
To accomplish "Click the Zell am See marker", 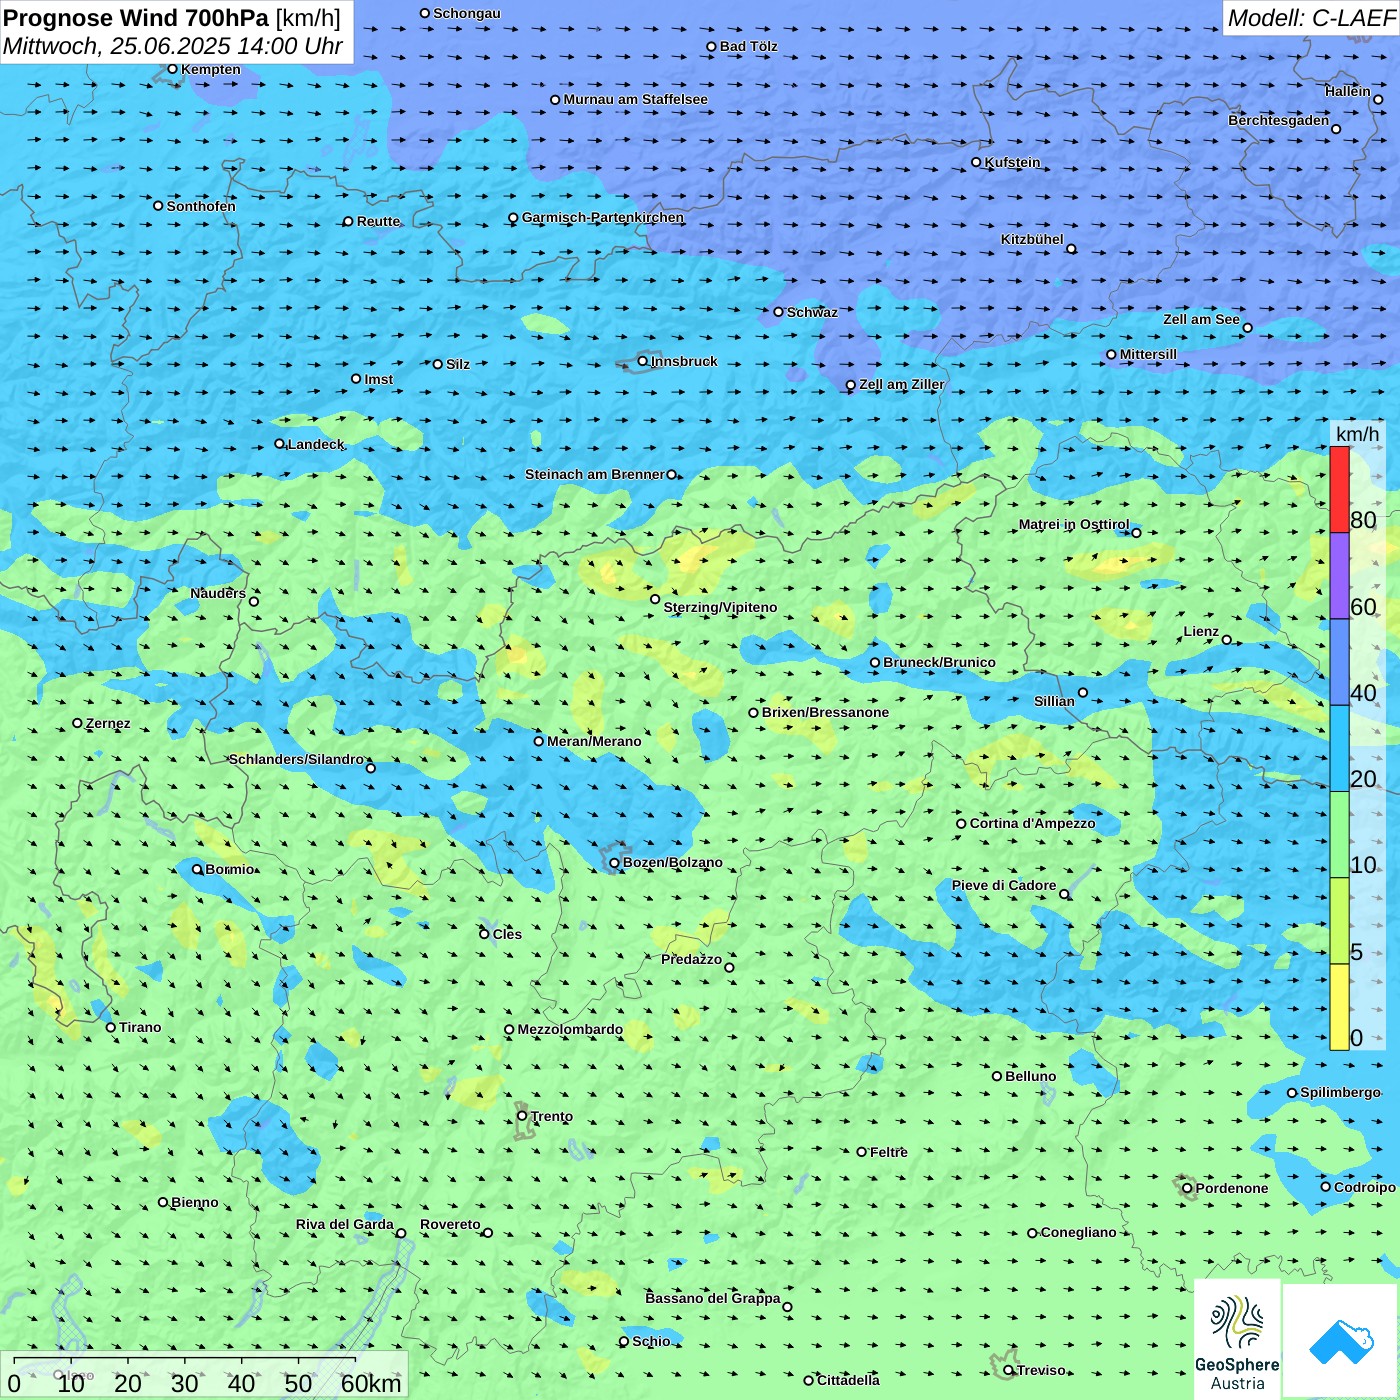I will tap(1247, 327).
